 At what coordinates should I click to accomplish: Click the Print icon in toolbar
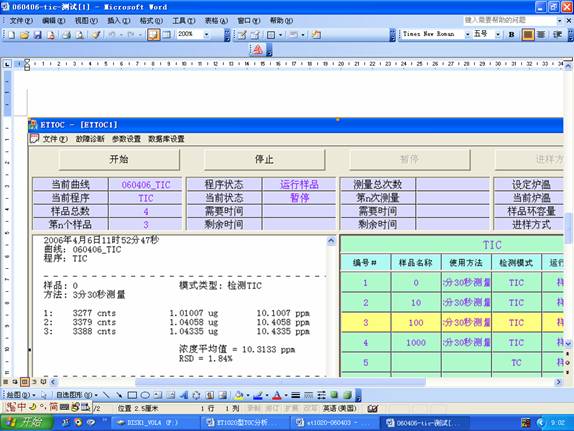tap(66, 35)
